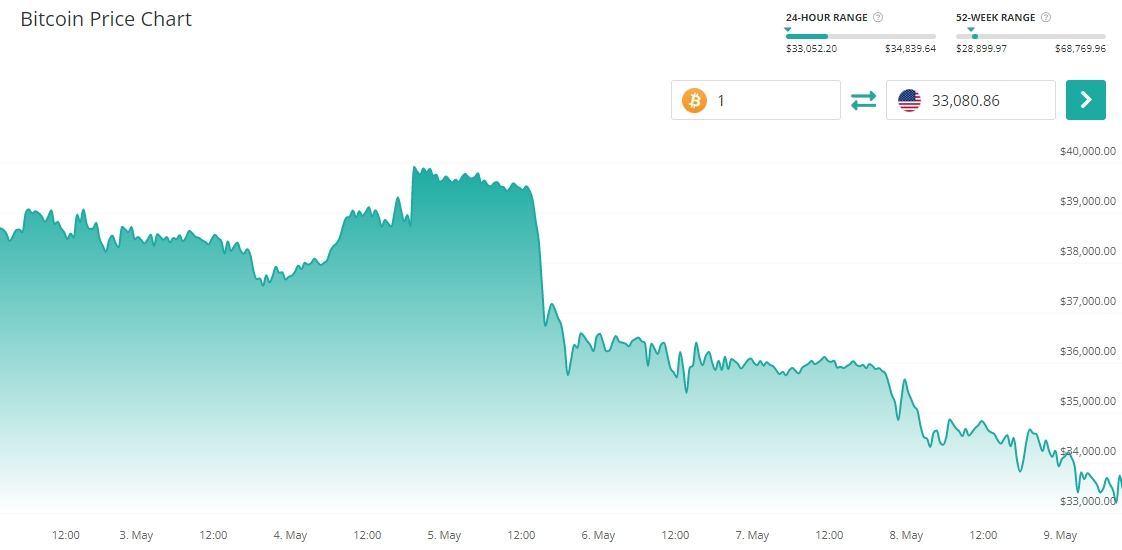This screenshot has width=1122, height=550.
Task: Click the 52-week high value $68,769.96
Action: click(1080, 48)
